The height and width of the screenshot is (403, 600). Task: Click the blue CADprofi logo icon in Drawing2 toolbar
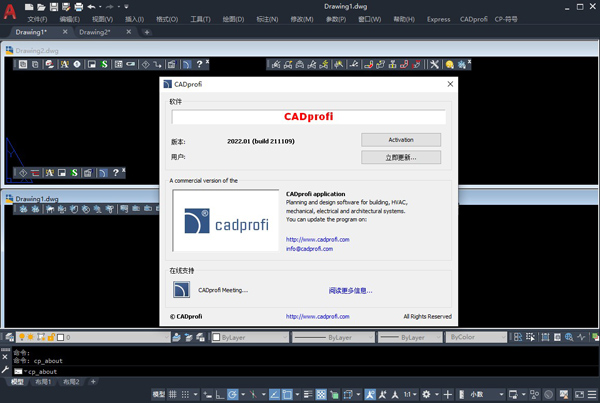pos(186,64)
